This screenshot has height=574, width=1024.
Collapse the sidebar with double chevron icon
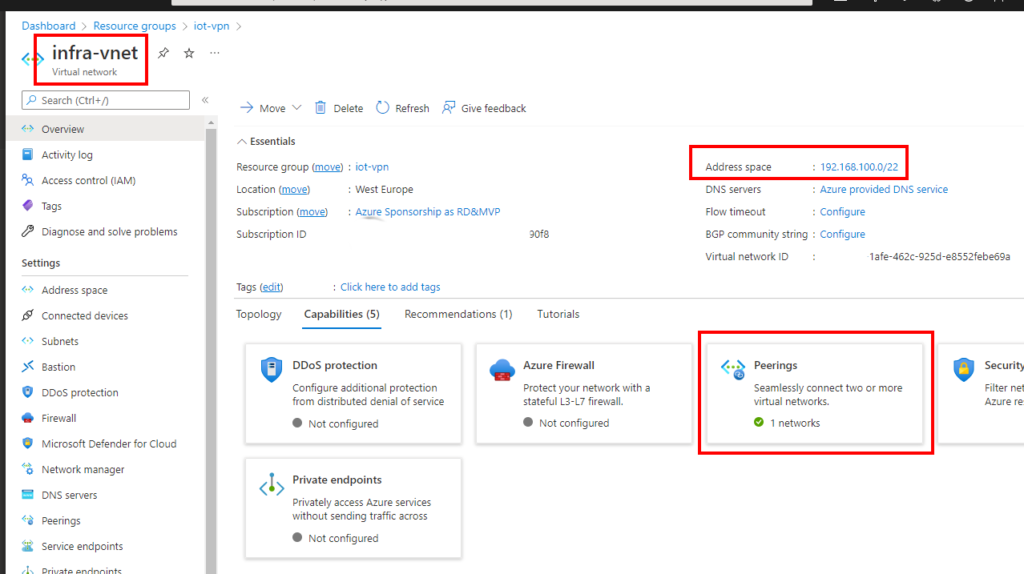pos(205,100)
